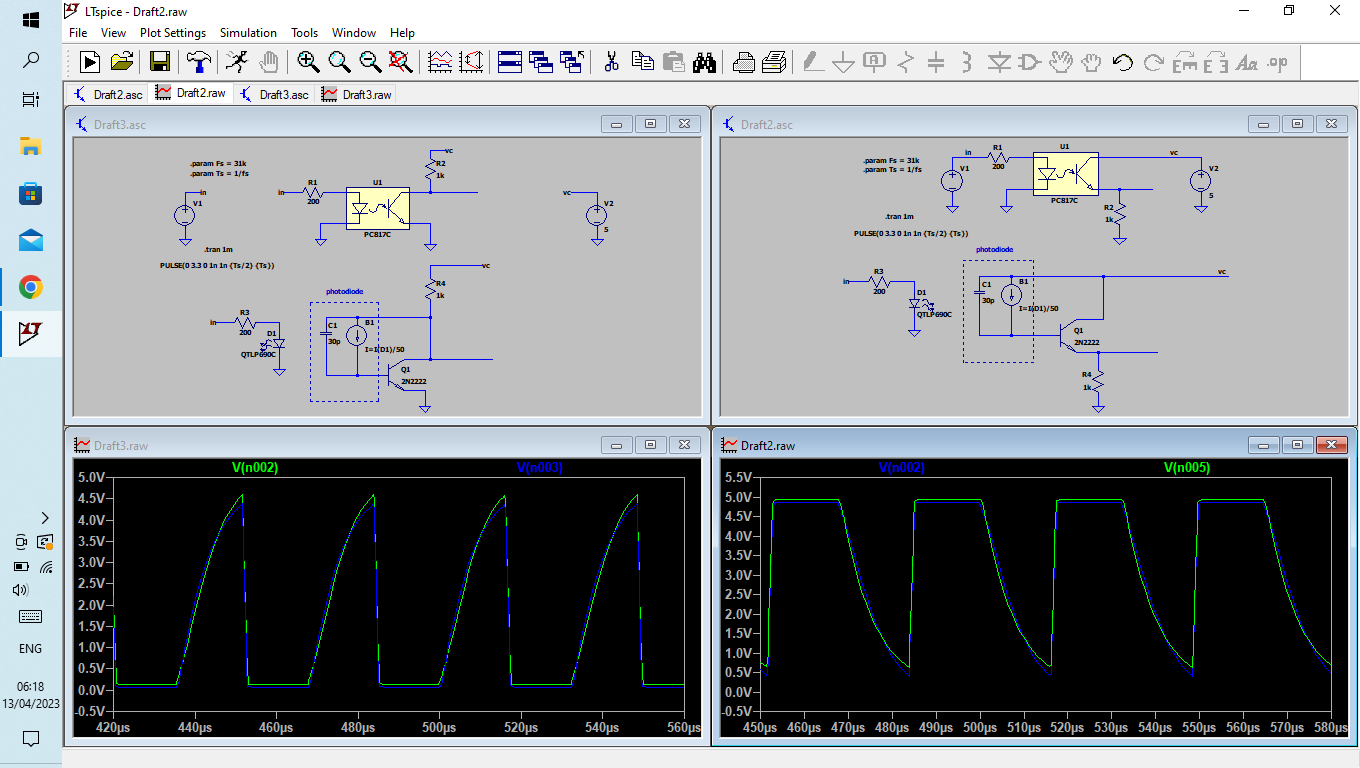
Task: Click the V(n003) trace label
Action: [x=539, y=468]
